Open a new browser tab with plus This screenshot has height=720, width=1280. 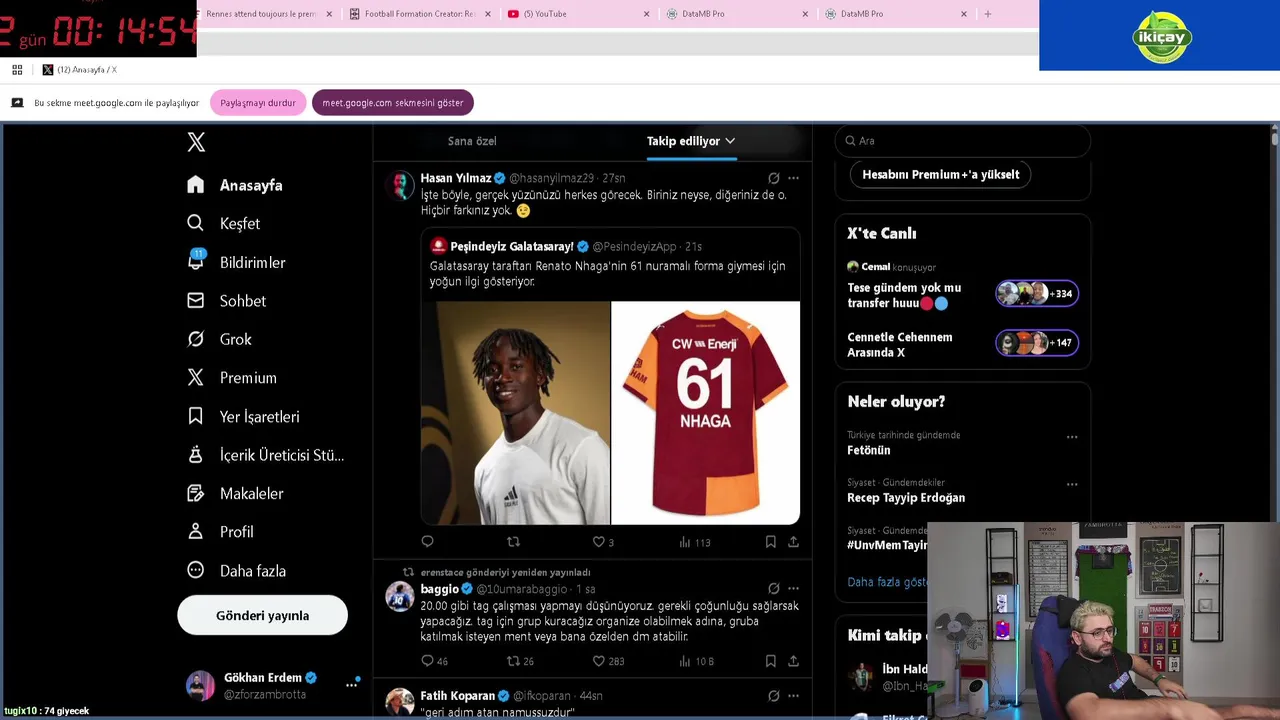(x=987, y=14)
